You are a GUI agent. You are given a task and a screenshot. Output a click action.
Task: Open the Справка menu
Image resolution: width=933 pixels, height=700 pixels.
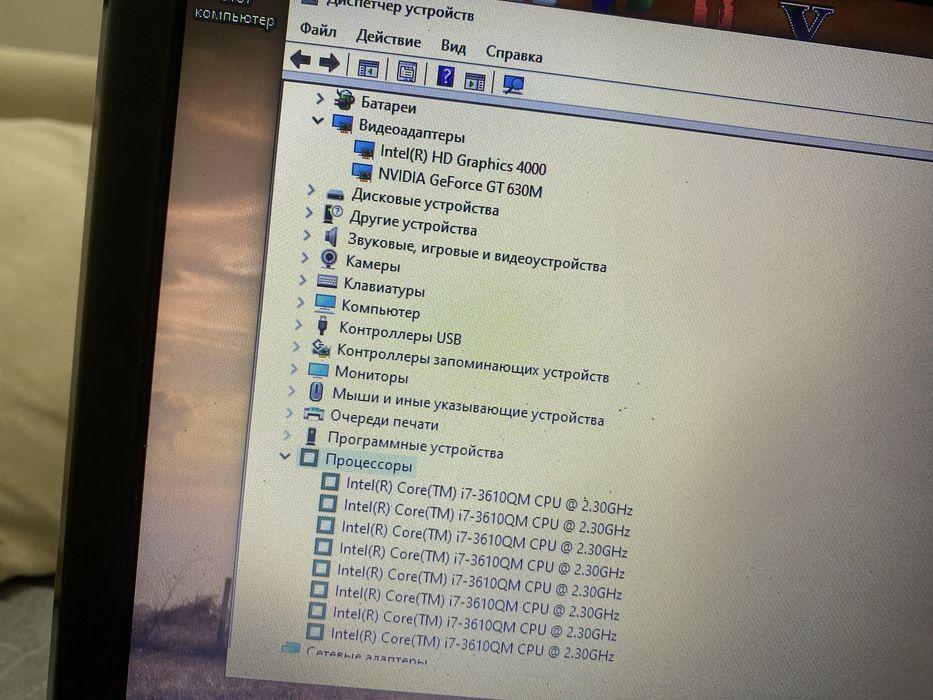[514, 54]
